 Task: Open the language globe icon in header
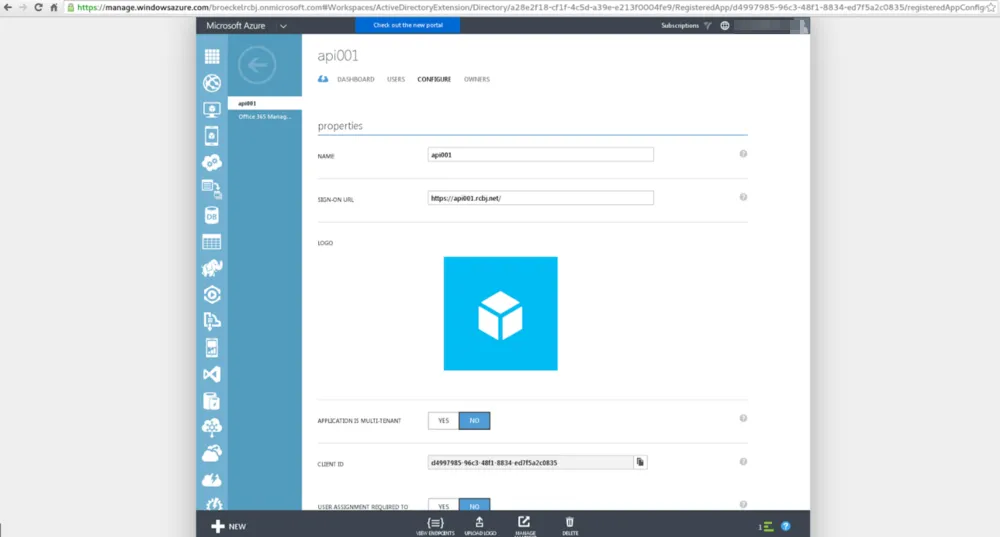point(724,26)
